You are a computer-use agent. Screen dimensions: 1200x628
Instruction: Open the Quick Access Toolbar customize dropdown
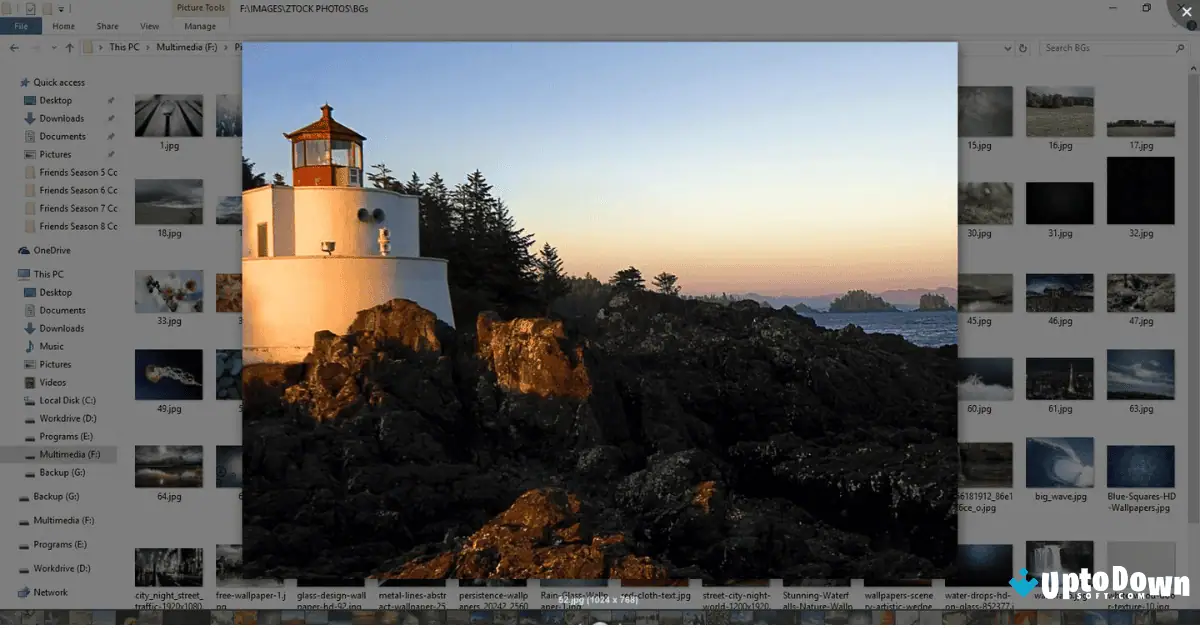(x=61, y=8)
